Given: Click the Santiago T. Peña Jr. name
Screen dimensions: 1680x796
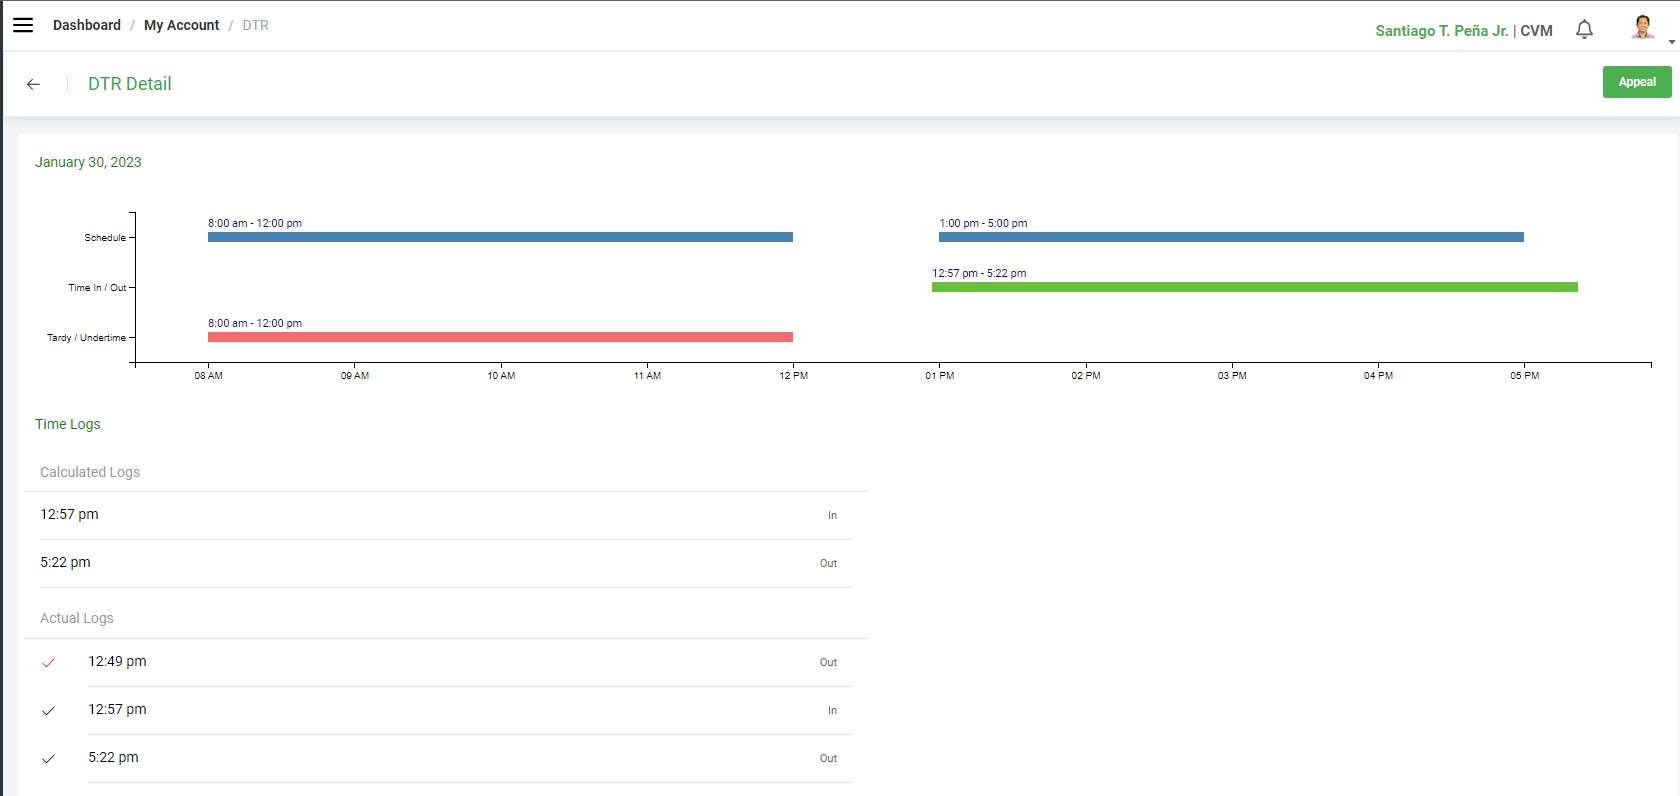Looking at the screenshot, I should [1441, 31].
